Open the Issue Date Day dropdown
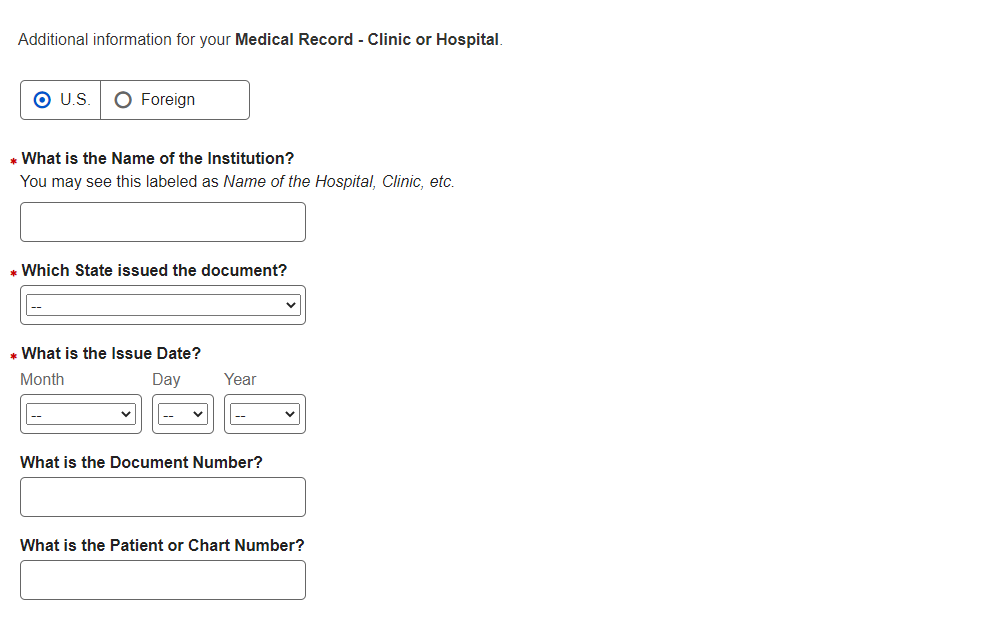989x626 pixels. click(183, 414)
